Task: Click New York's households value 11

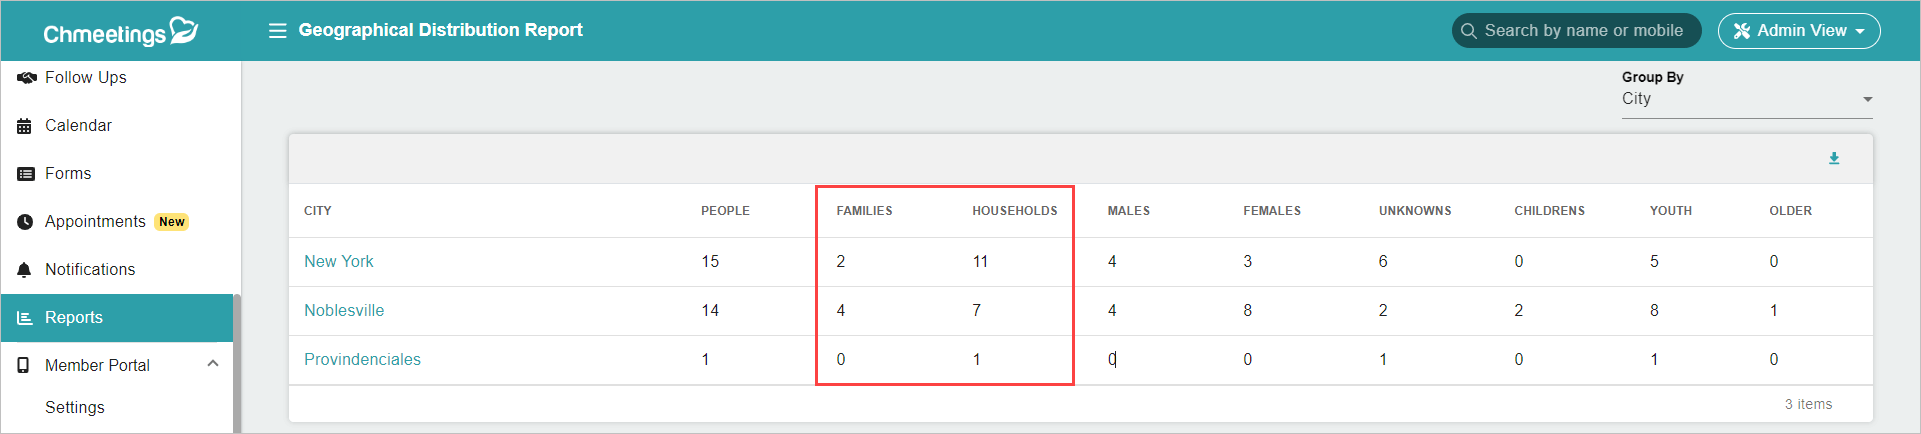Action: pyautogui.click(x=980, y=262)
